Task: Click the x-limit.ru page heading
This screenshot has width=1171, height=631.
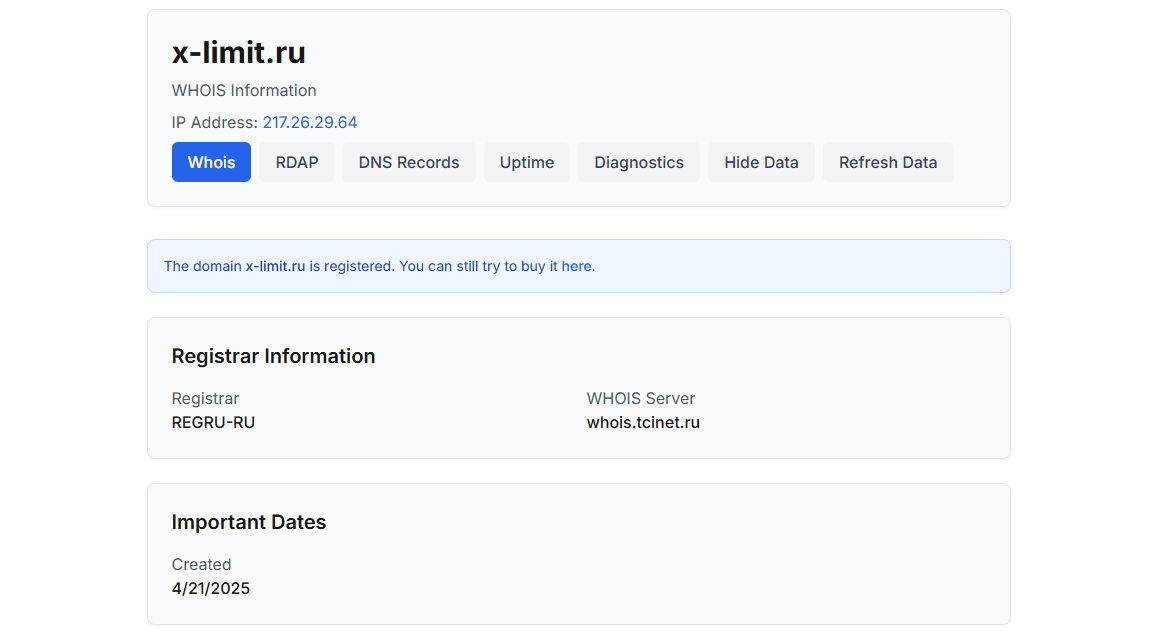Action: [x=239, y=52]
